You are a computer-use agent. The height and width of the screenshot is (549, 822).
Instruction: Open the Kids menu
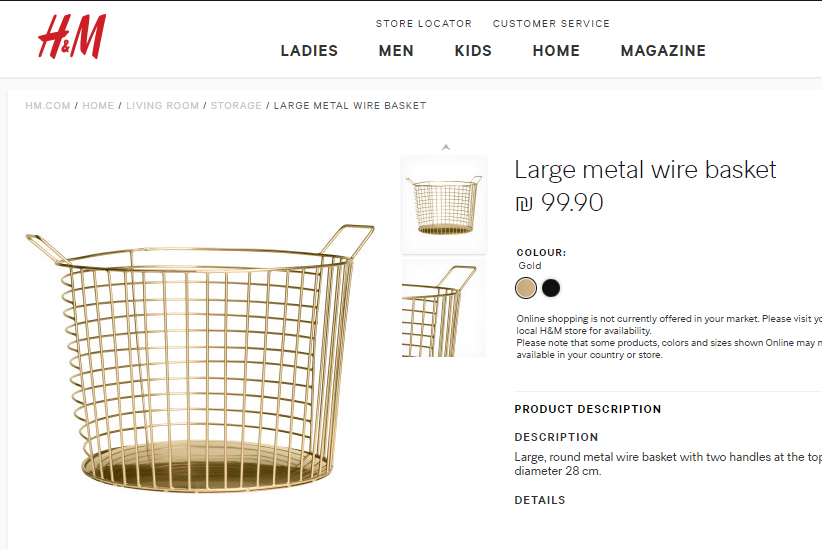point(473,51)
